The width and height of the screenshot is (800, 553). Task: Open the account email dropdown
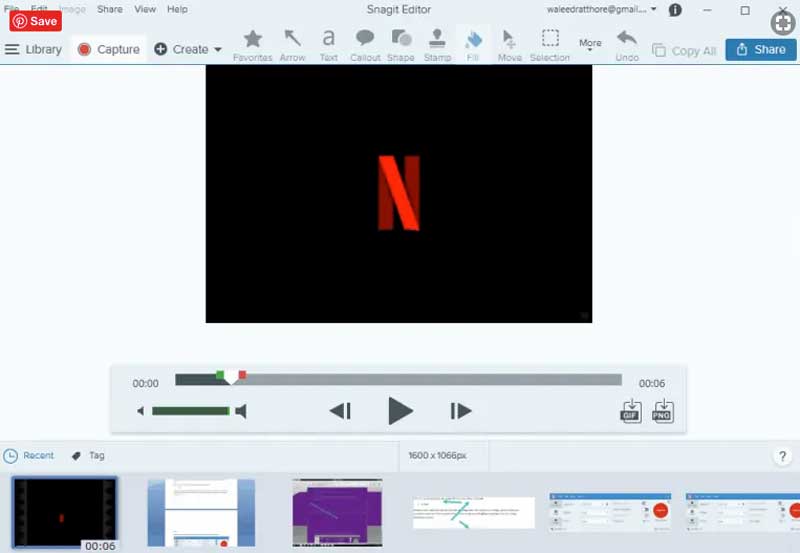pyautogui.click(x=602, y=9)
